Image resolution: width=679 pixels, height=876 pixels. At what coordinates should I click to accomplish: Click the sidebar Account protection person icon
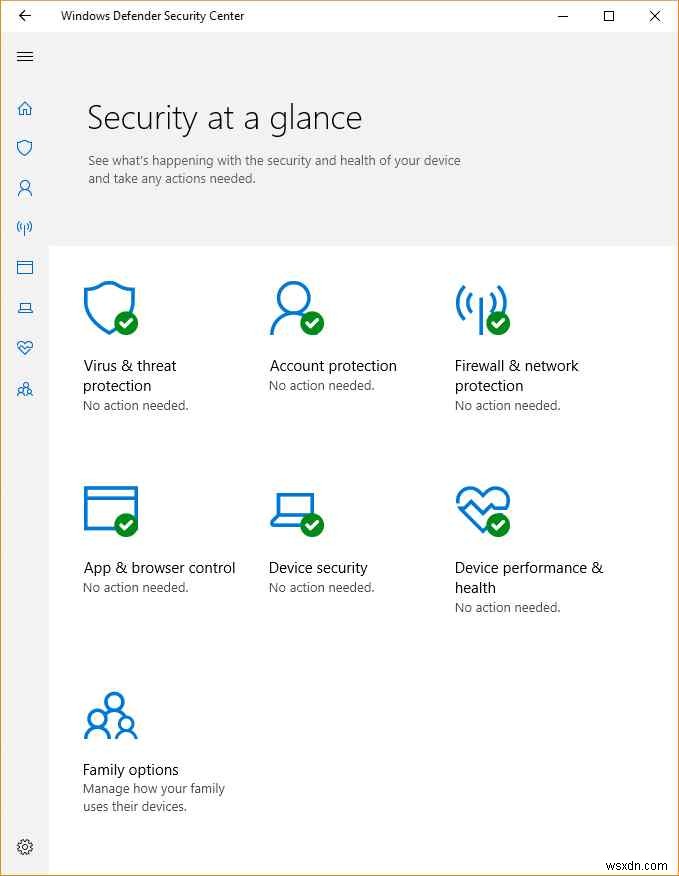tap(24, 188)
